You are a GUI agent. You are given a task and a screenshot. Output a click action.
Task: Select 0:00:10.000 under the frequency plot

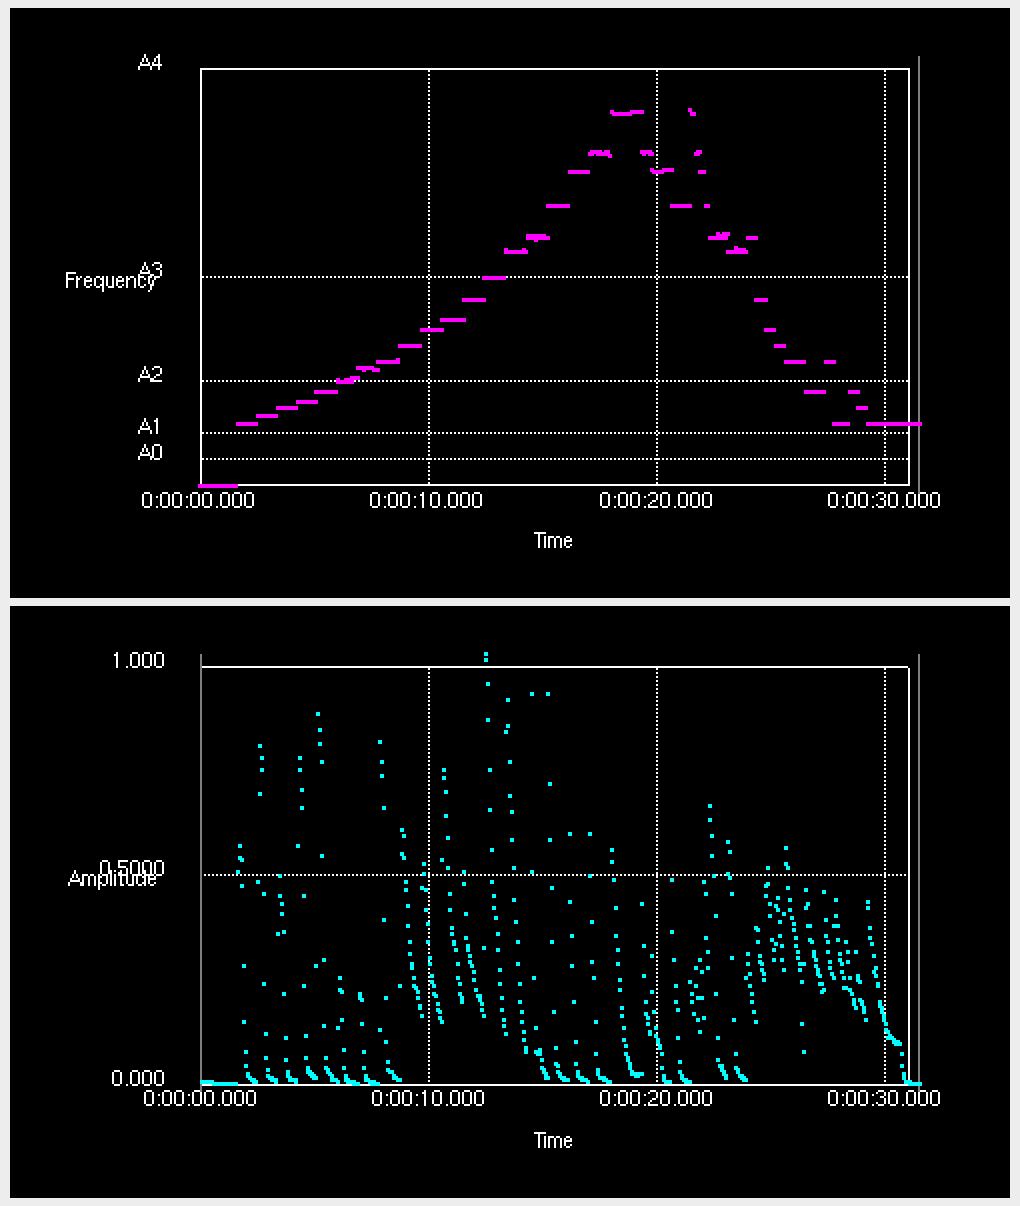(x=427, y=500)
